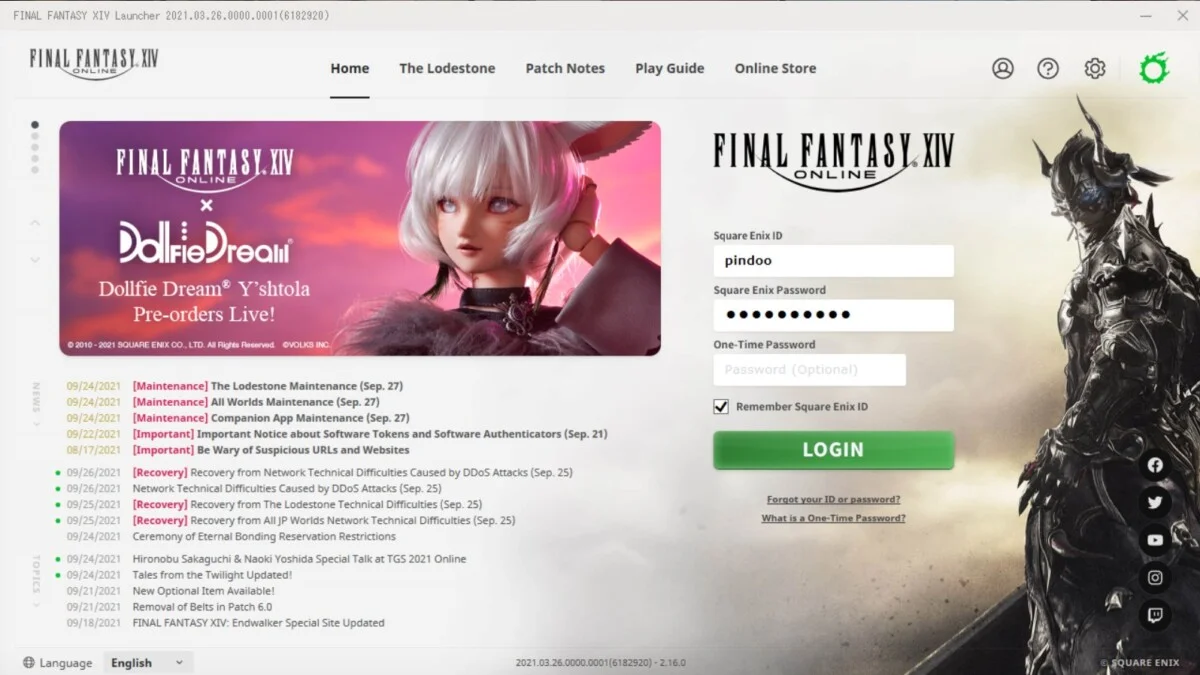Open the Twitter social icon
Viewport: 1200px width, 675px height.
(x=1155, y=502)
